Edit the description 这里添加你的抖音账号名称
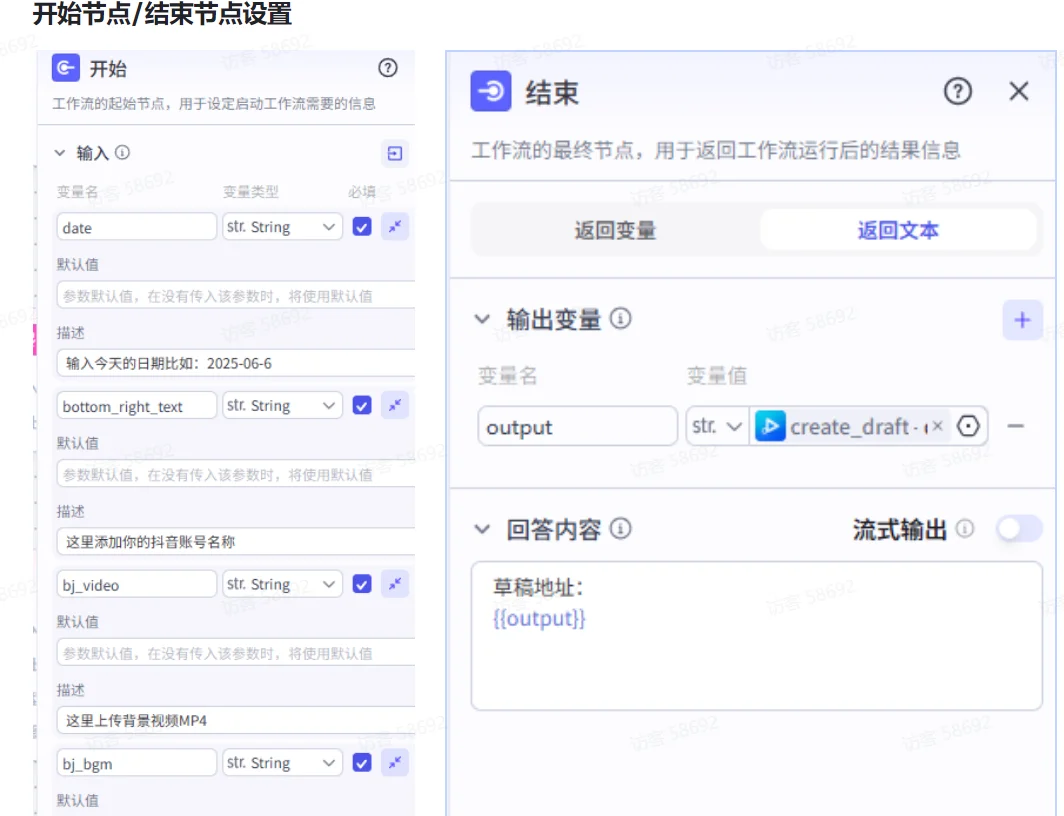 (x=236, y=541)
